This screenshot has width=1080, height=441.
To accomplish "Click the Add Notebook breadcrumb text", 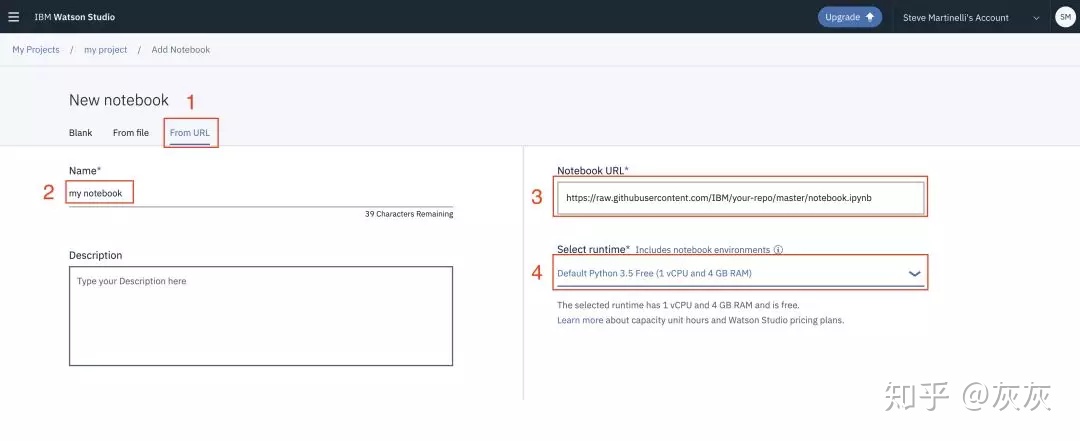I will pyautogui.click(x=180, y=50).
